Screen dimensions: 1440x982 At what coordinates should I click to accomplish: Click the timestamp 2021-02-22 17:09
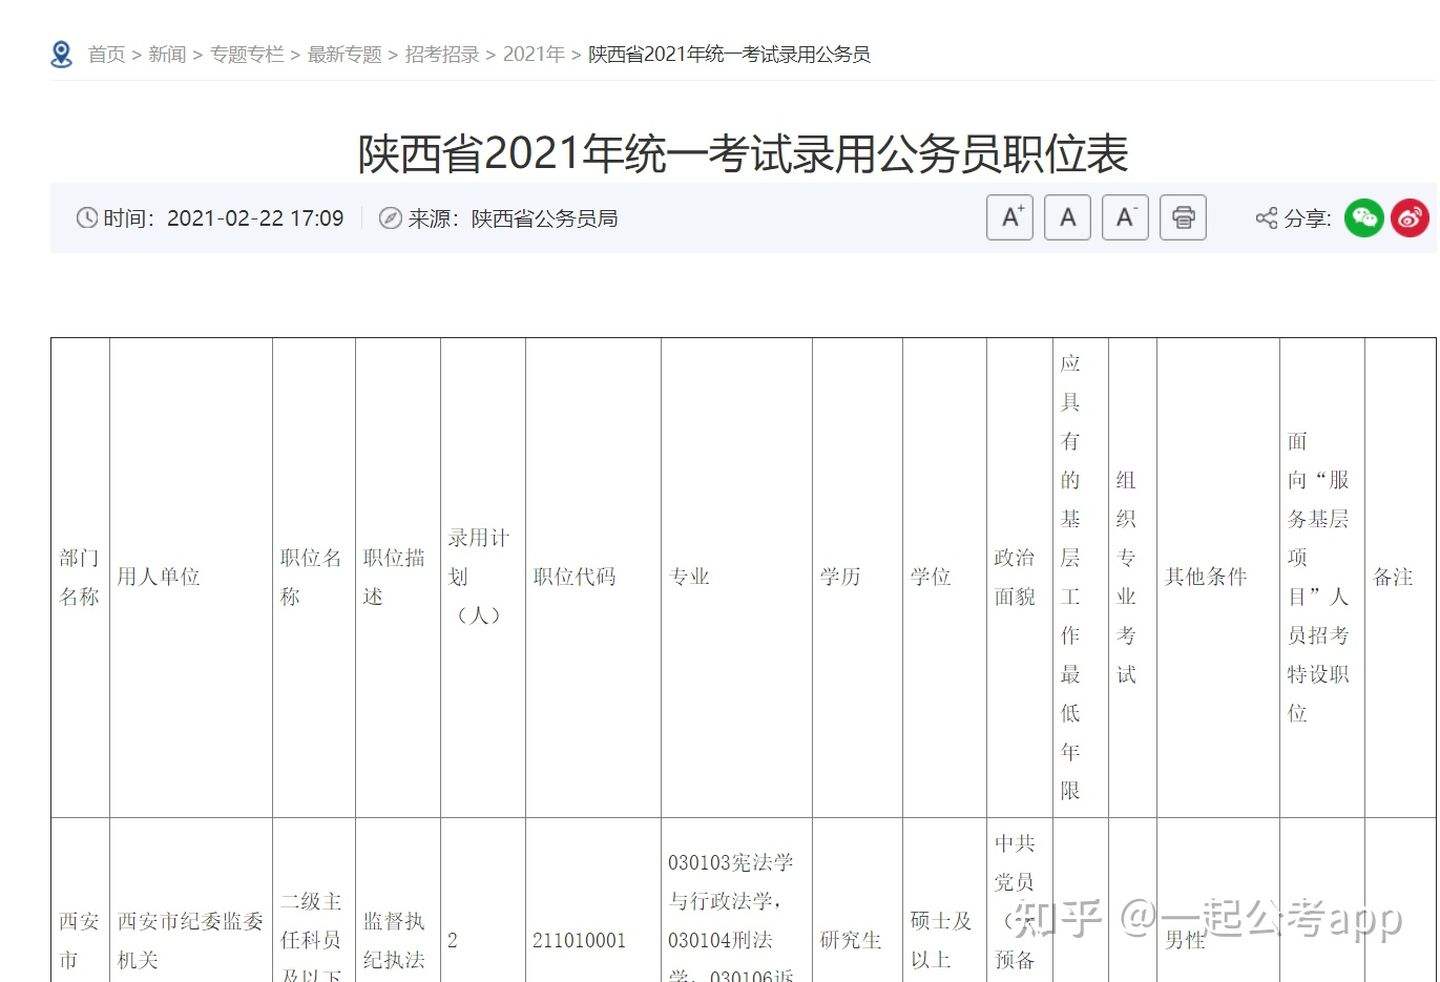[x=255, y=218]
